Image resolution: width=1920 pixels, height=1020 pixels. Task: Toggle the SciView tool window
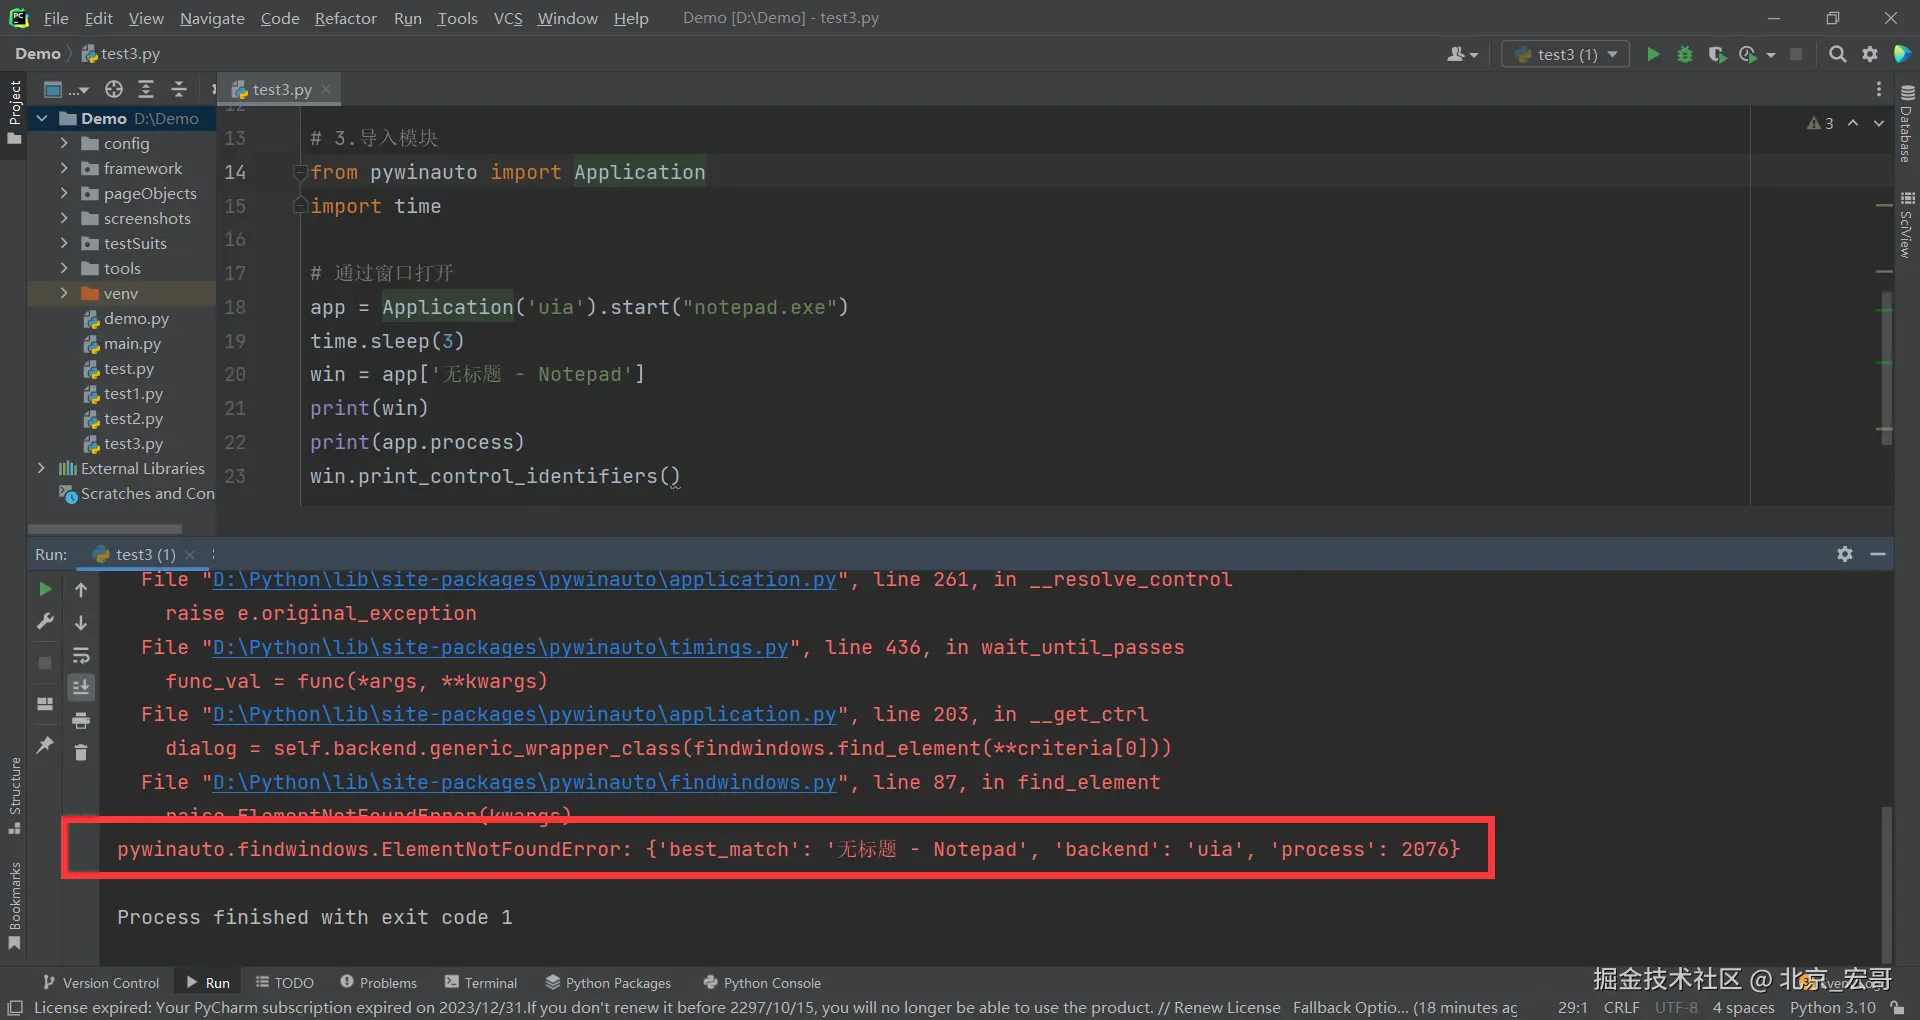click(1907, 224)
